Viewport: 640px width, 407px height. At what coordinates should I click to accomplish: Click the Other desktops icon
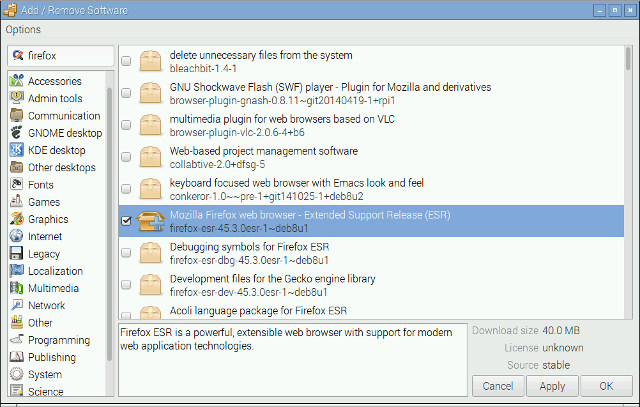click(16, 167)
